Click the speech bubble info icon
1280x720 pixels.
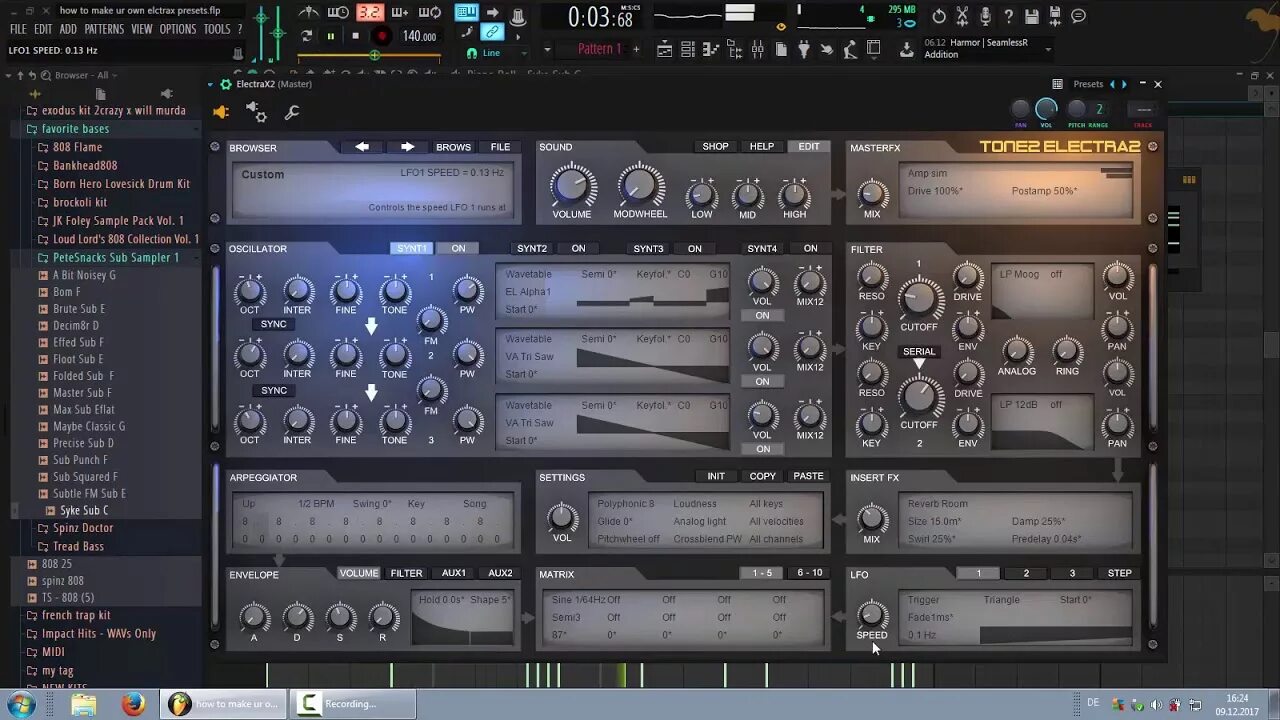(x=1078, y=16)
